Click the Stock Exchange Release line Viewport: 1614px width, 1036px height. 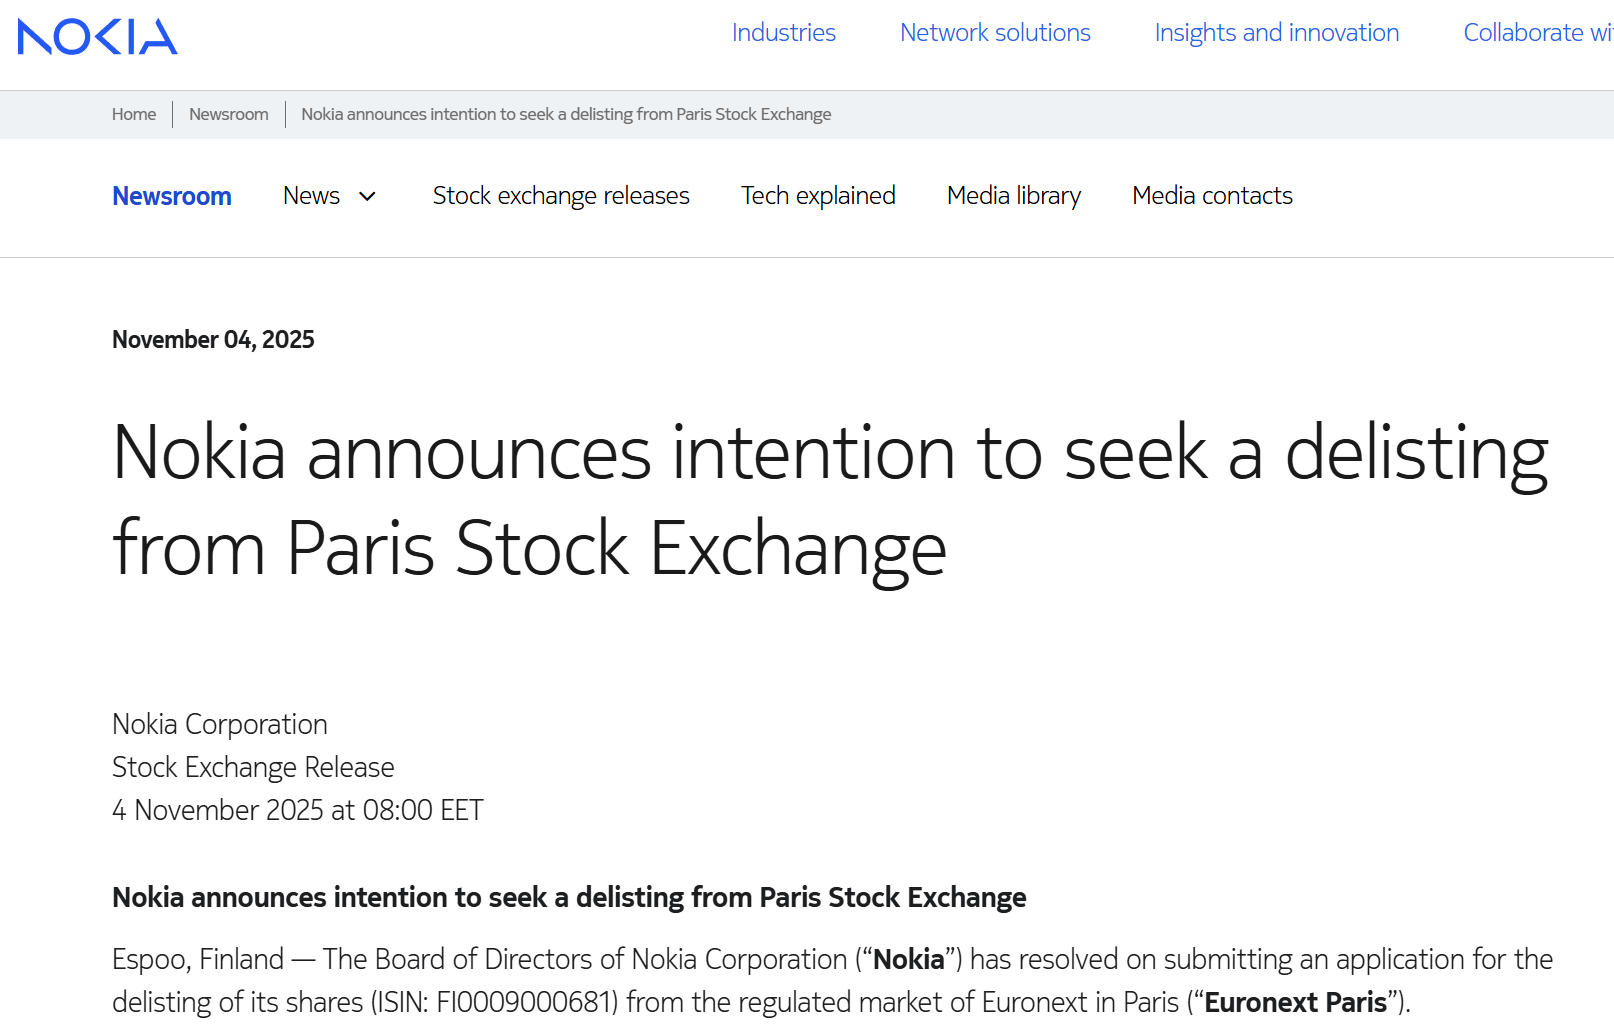(x=253, y=767)
